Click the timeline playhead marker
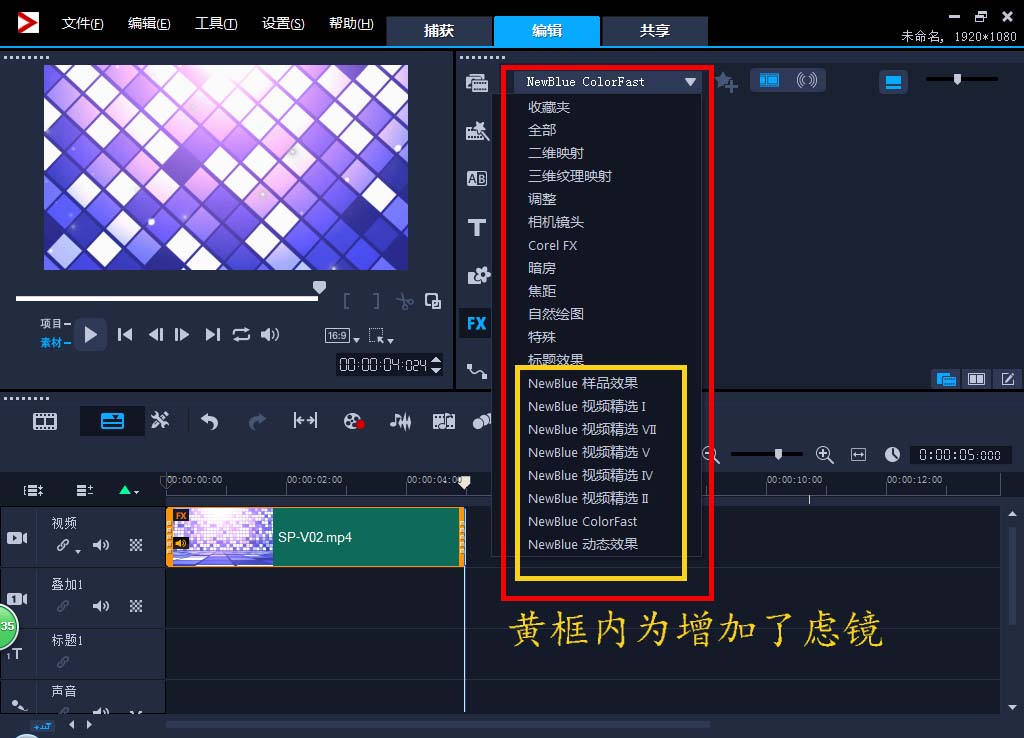The image size is (1024, 738). [x=464, y=482]
